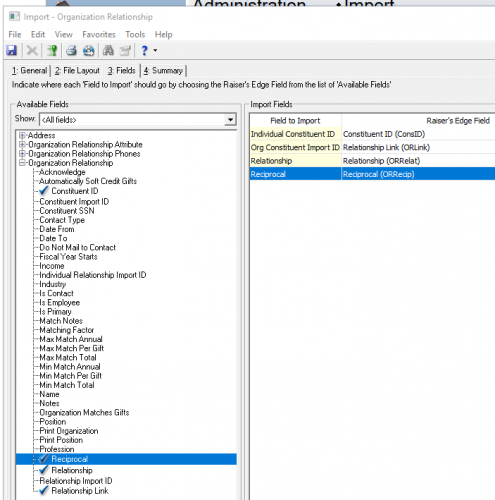
Task: Click Constituent ID (ConsID) cell
Action: pos(418,134)
